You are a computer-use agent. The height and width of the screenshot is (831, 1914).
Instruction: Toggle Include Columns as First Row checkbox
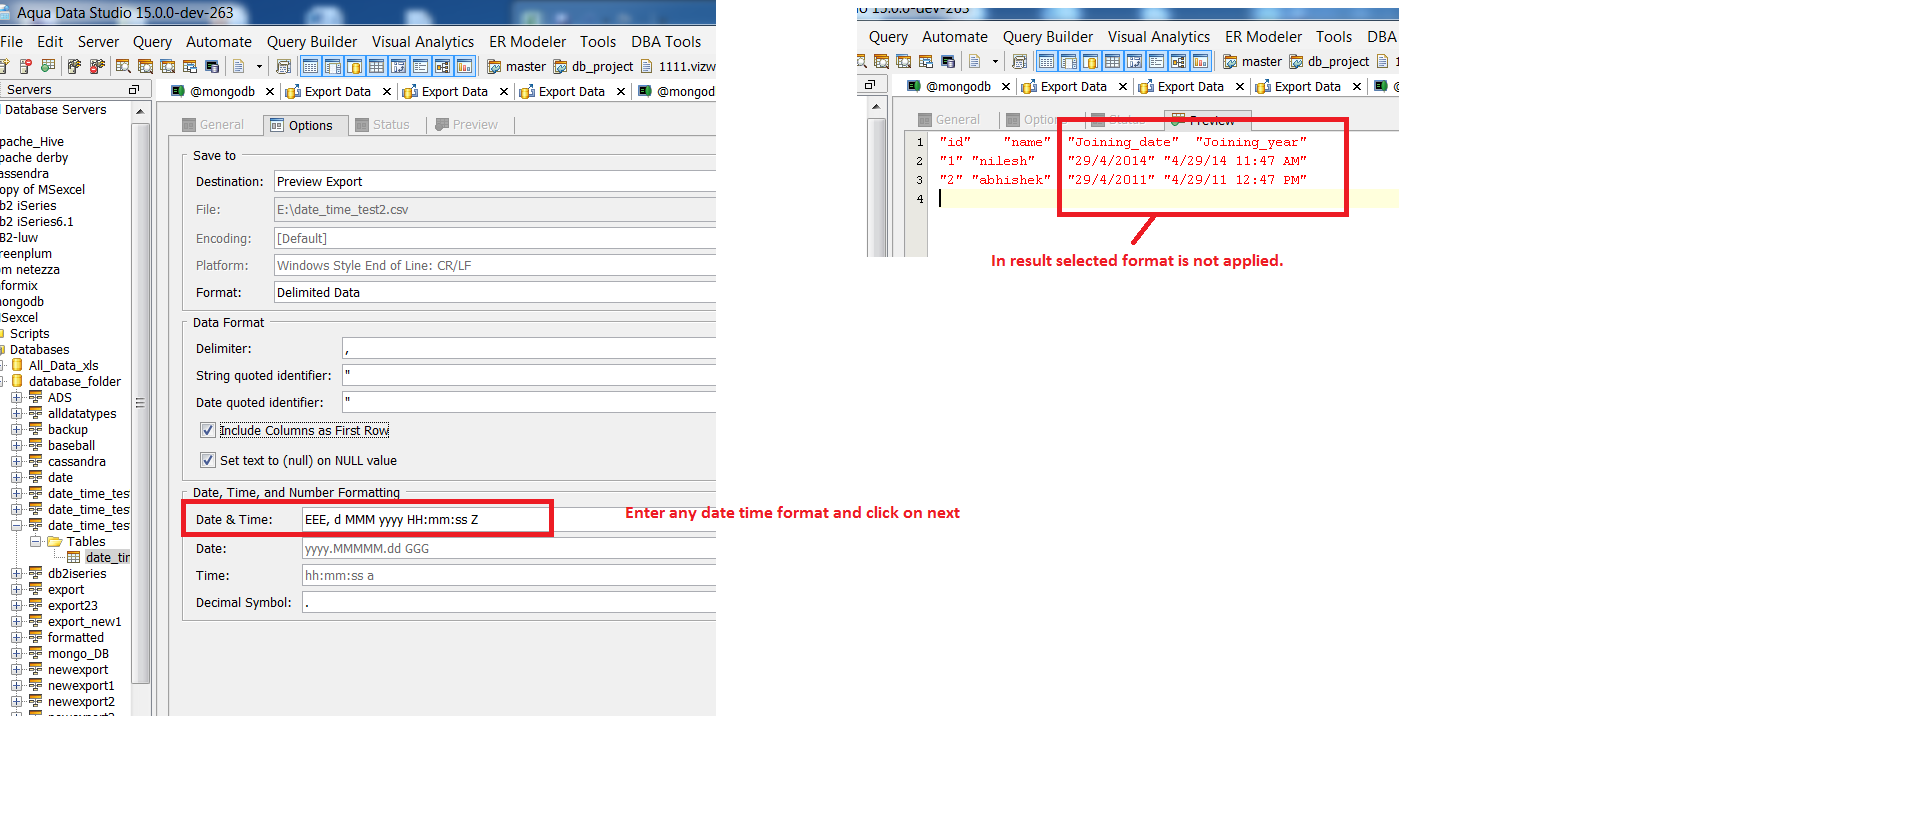tap(208, 430)
